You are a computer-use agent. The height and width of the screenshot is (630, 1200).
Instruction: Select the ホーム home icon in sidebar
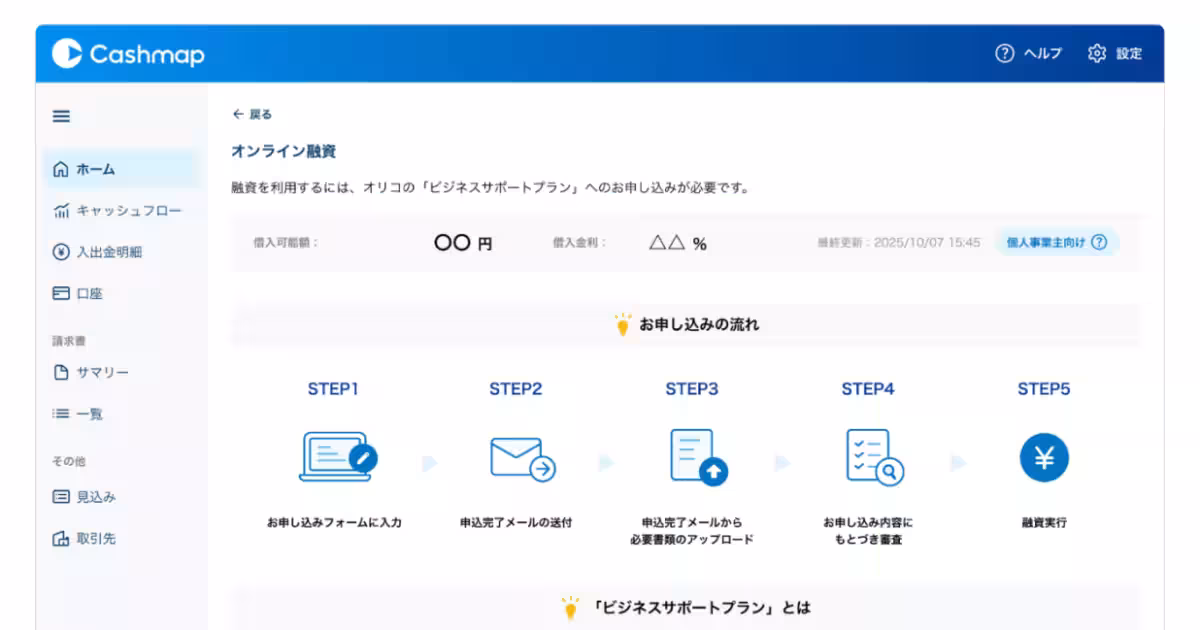click(x=60, y=169)
